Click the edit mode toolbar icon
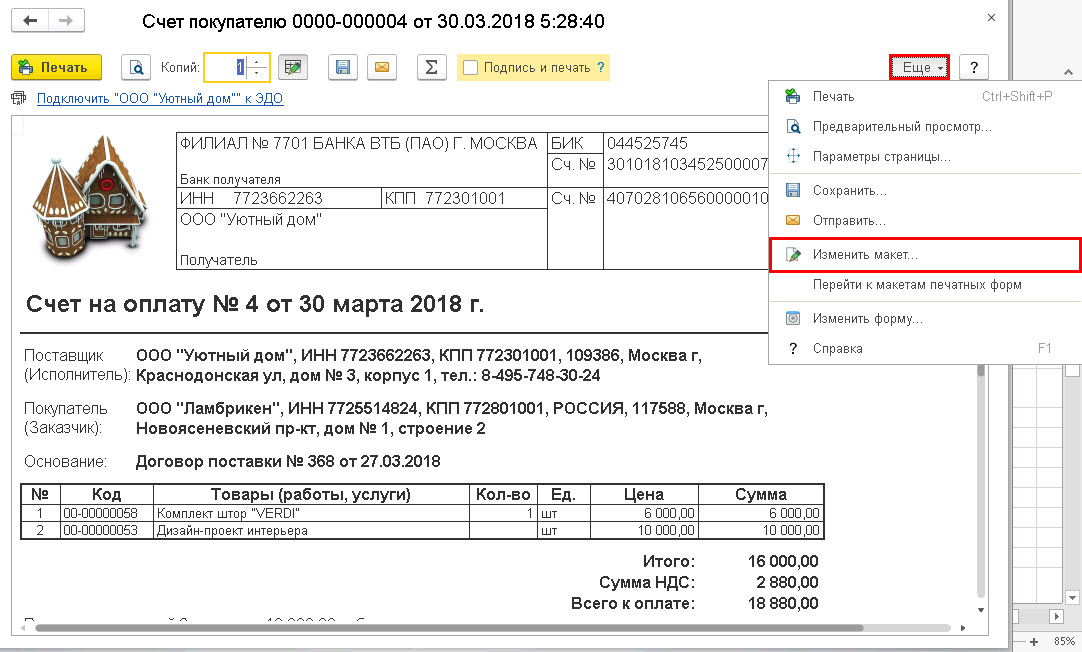Viewport: 1082px width, 652px height. point(293,68)
